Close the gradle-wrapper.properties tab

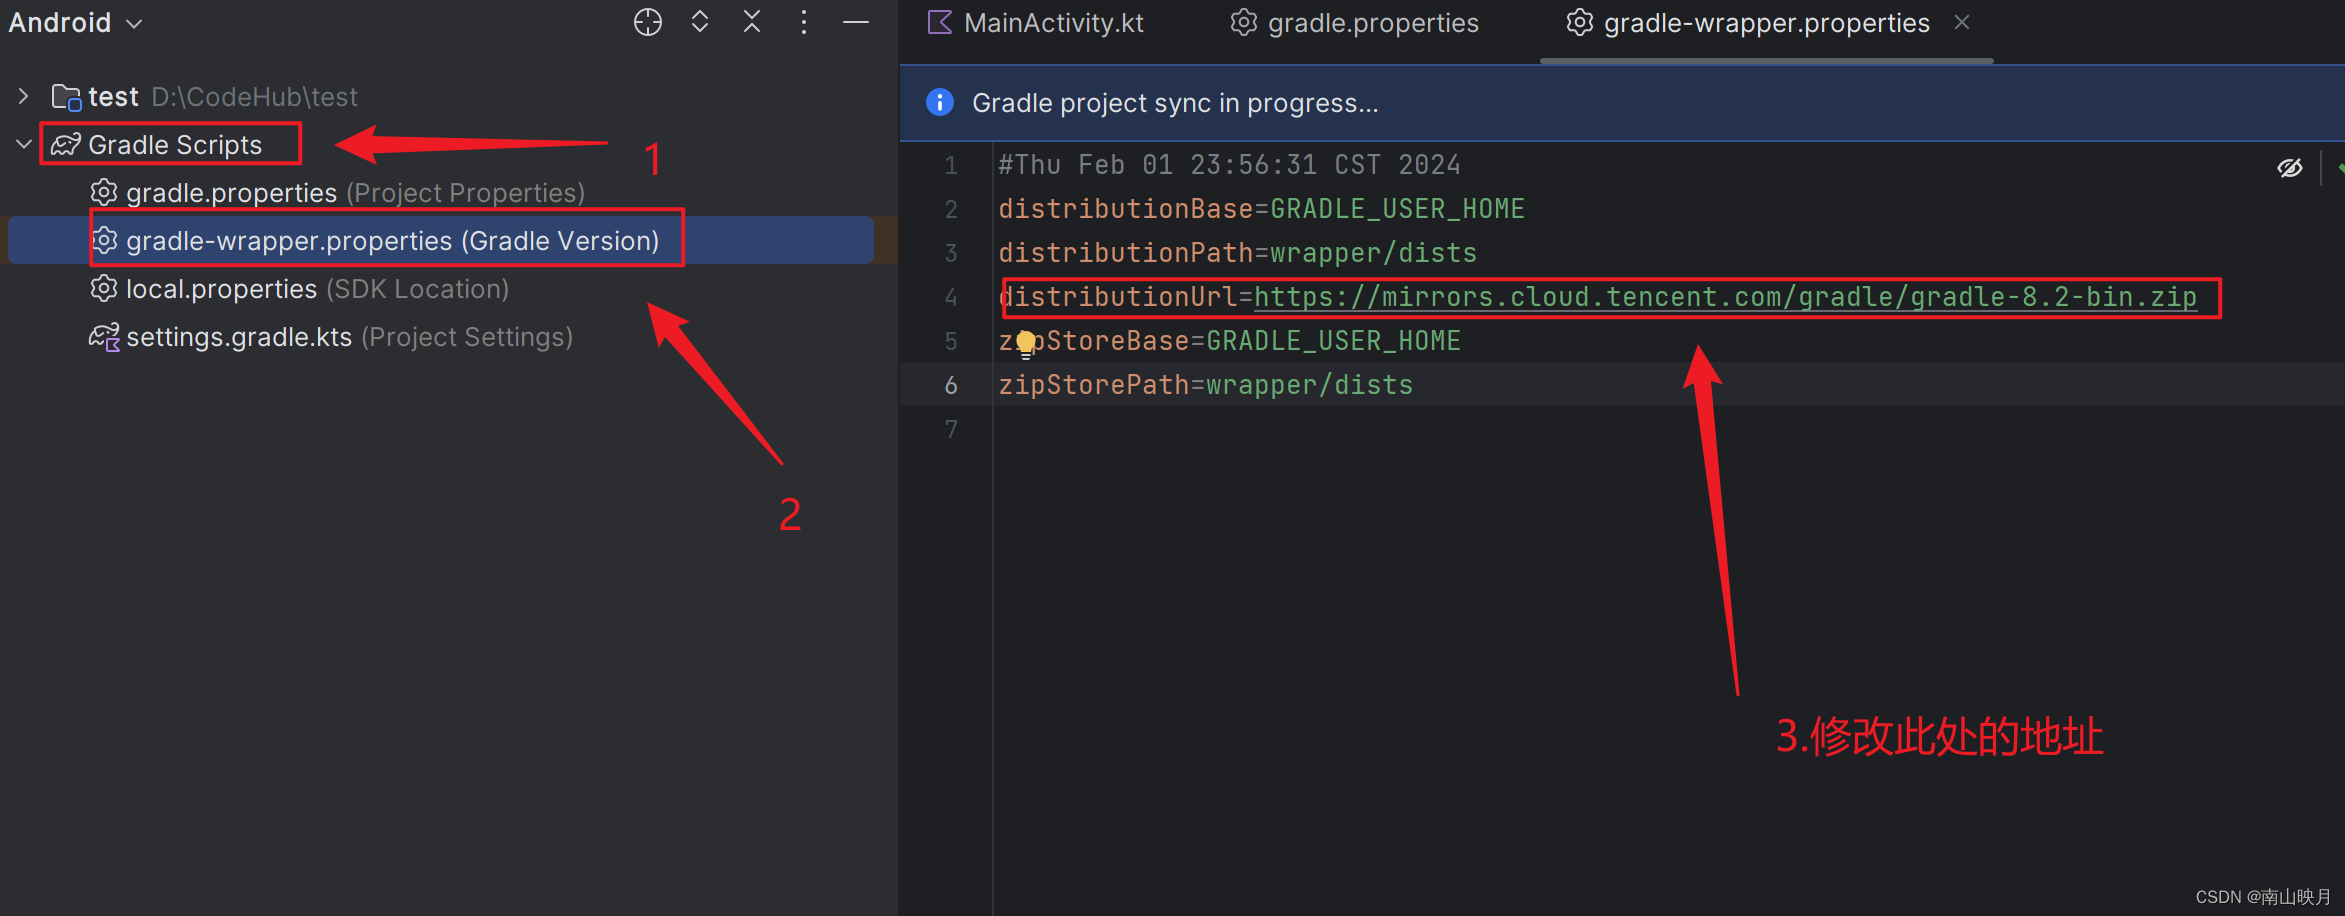pyautogui.click(x=1962, y=21)
